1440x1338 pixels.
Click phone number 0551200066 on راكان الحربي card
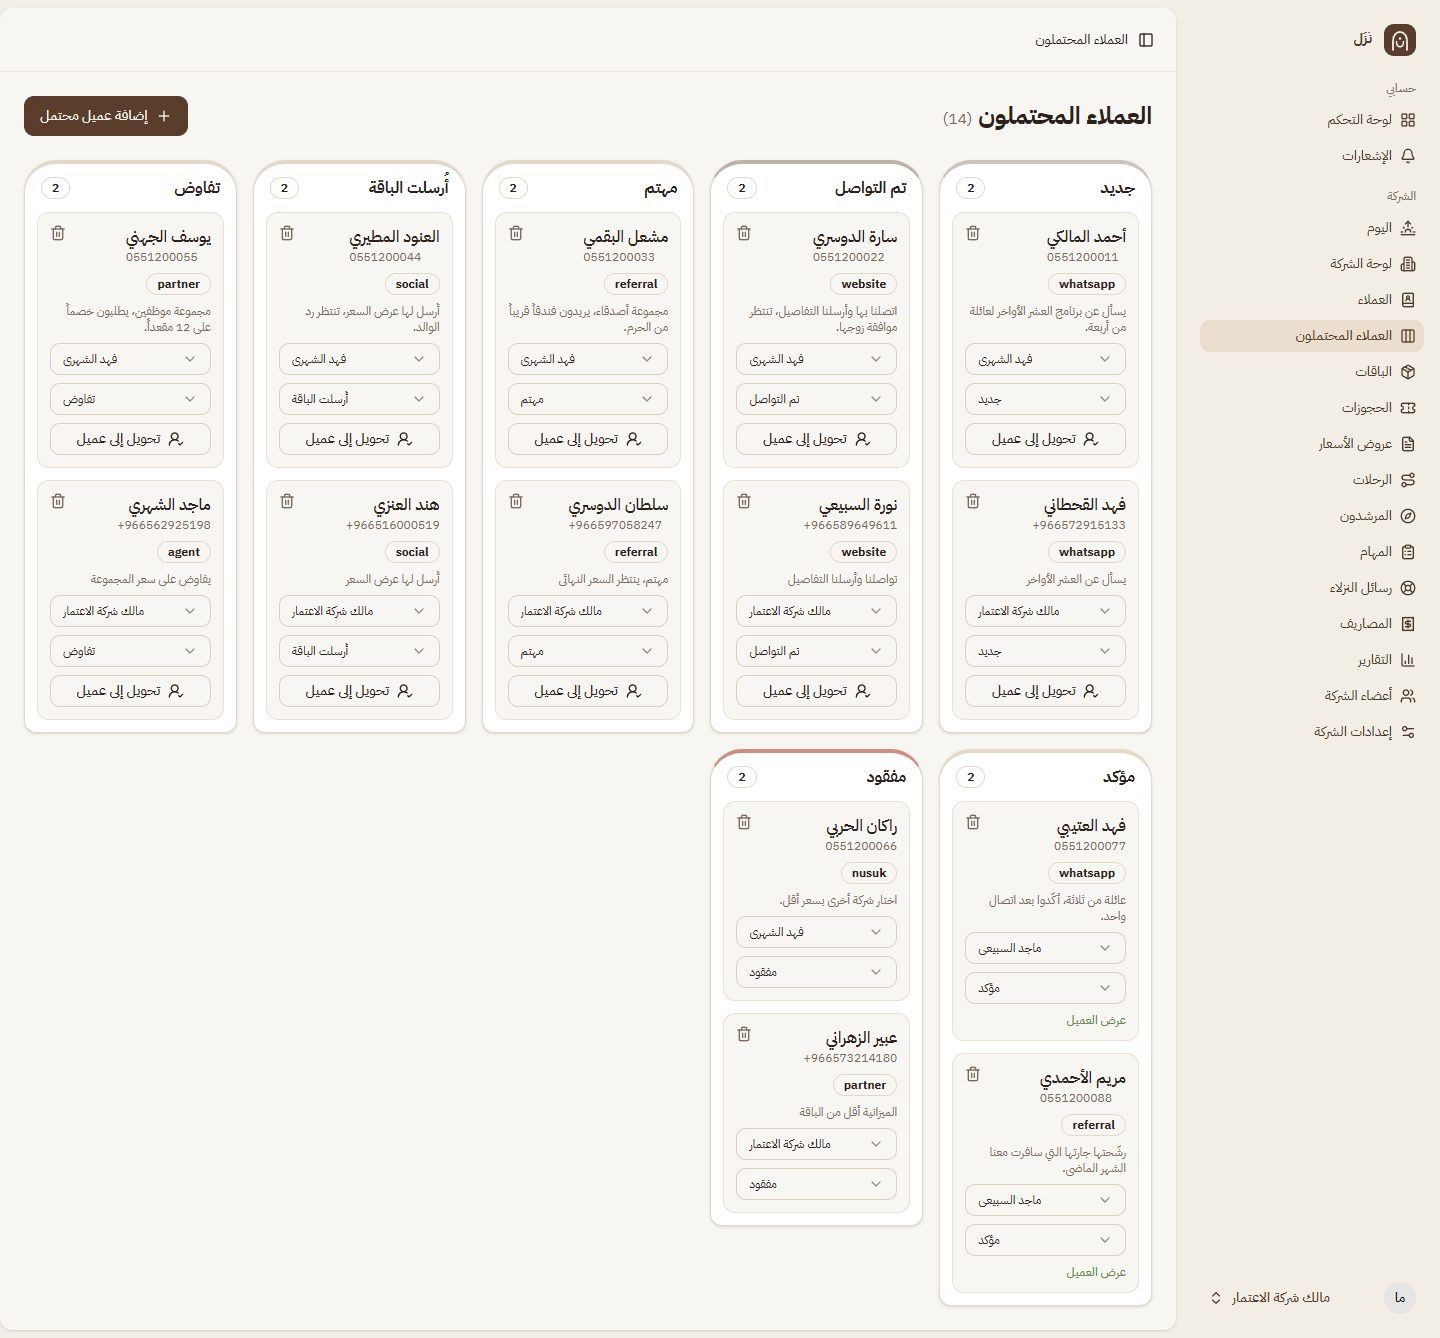[x=861, y=846]
